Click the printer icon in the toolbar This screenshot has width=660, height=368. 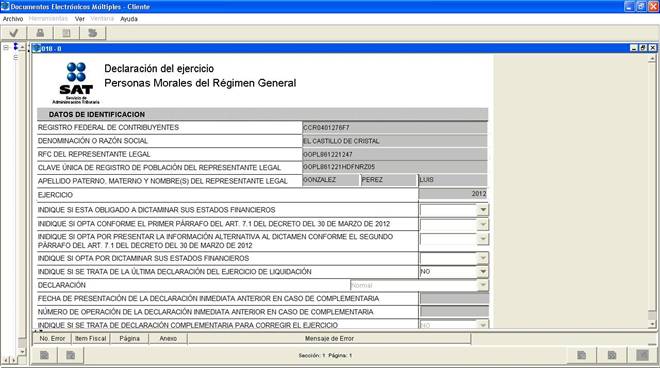click(40, 33)
